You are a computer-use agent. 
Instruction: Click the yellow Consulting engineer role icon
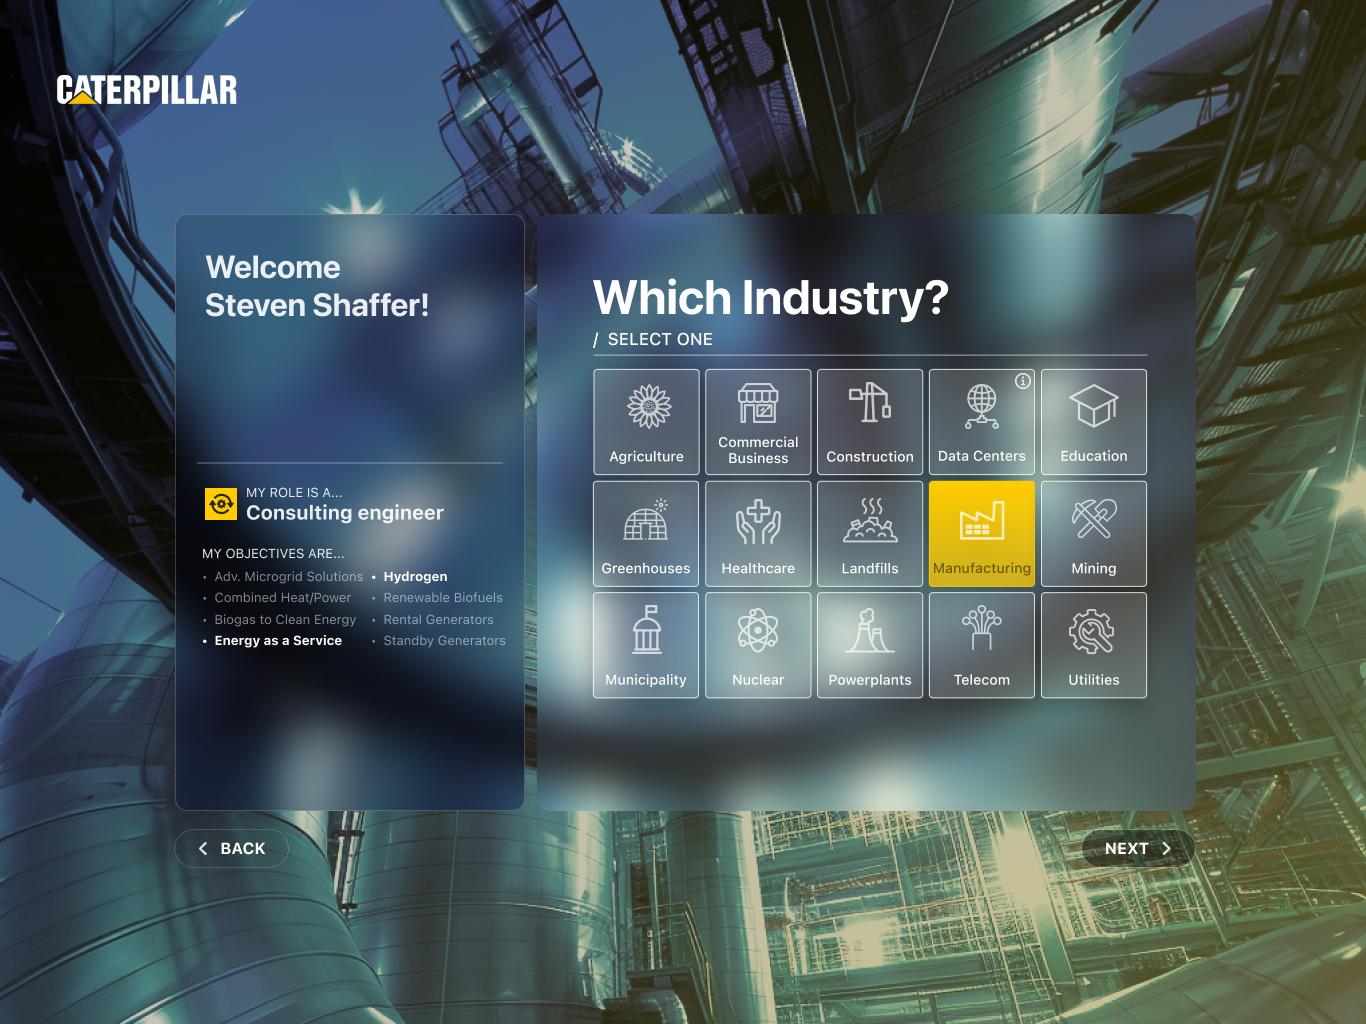(x=221, y=504)
